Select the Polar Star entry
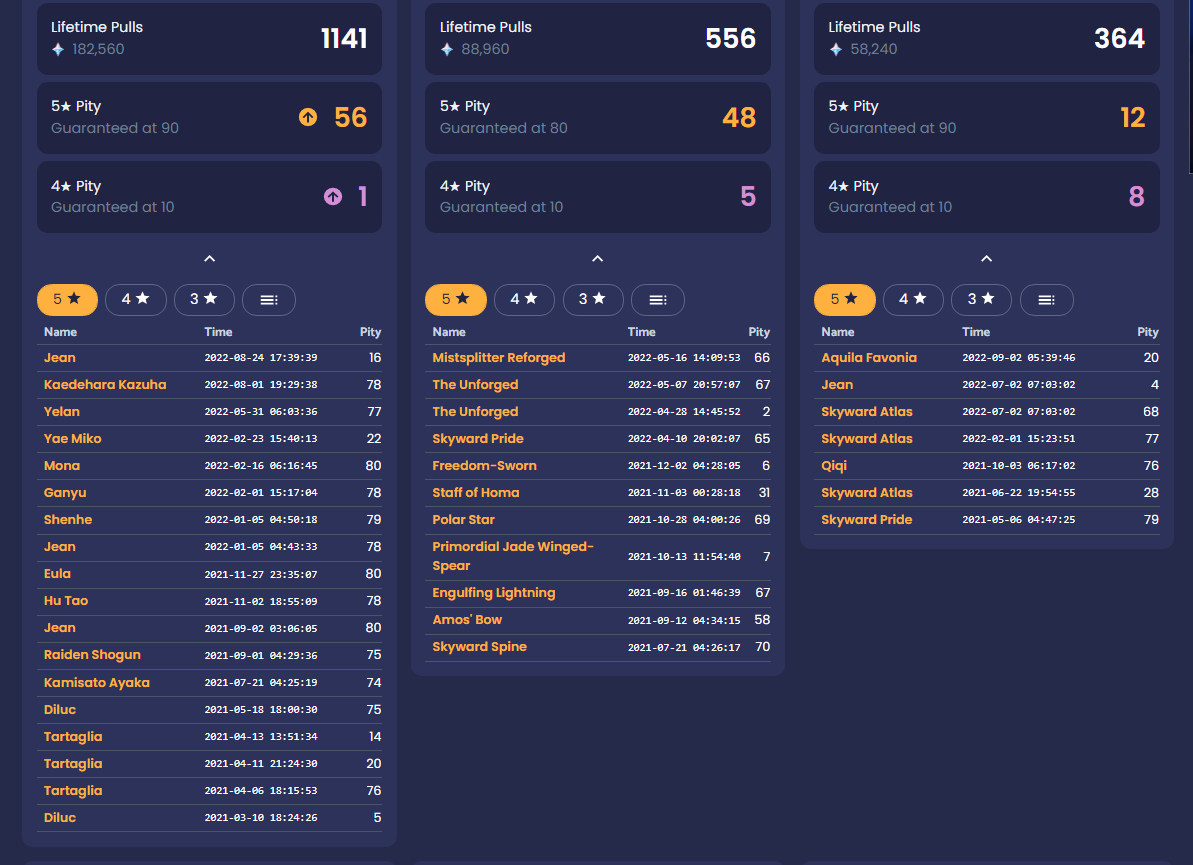The image size is (1193, 865). point(598,520)
